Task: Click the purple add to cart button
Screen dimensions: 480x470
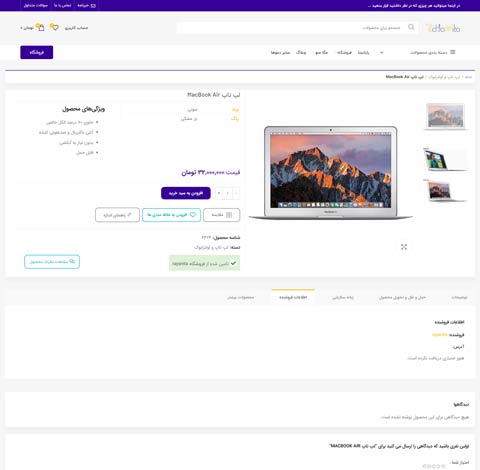Action: point(186,193)
